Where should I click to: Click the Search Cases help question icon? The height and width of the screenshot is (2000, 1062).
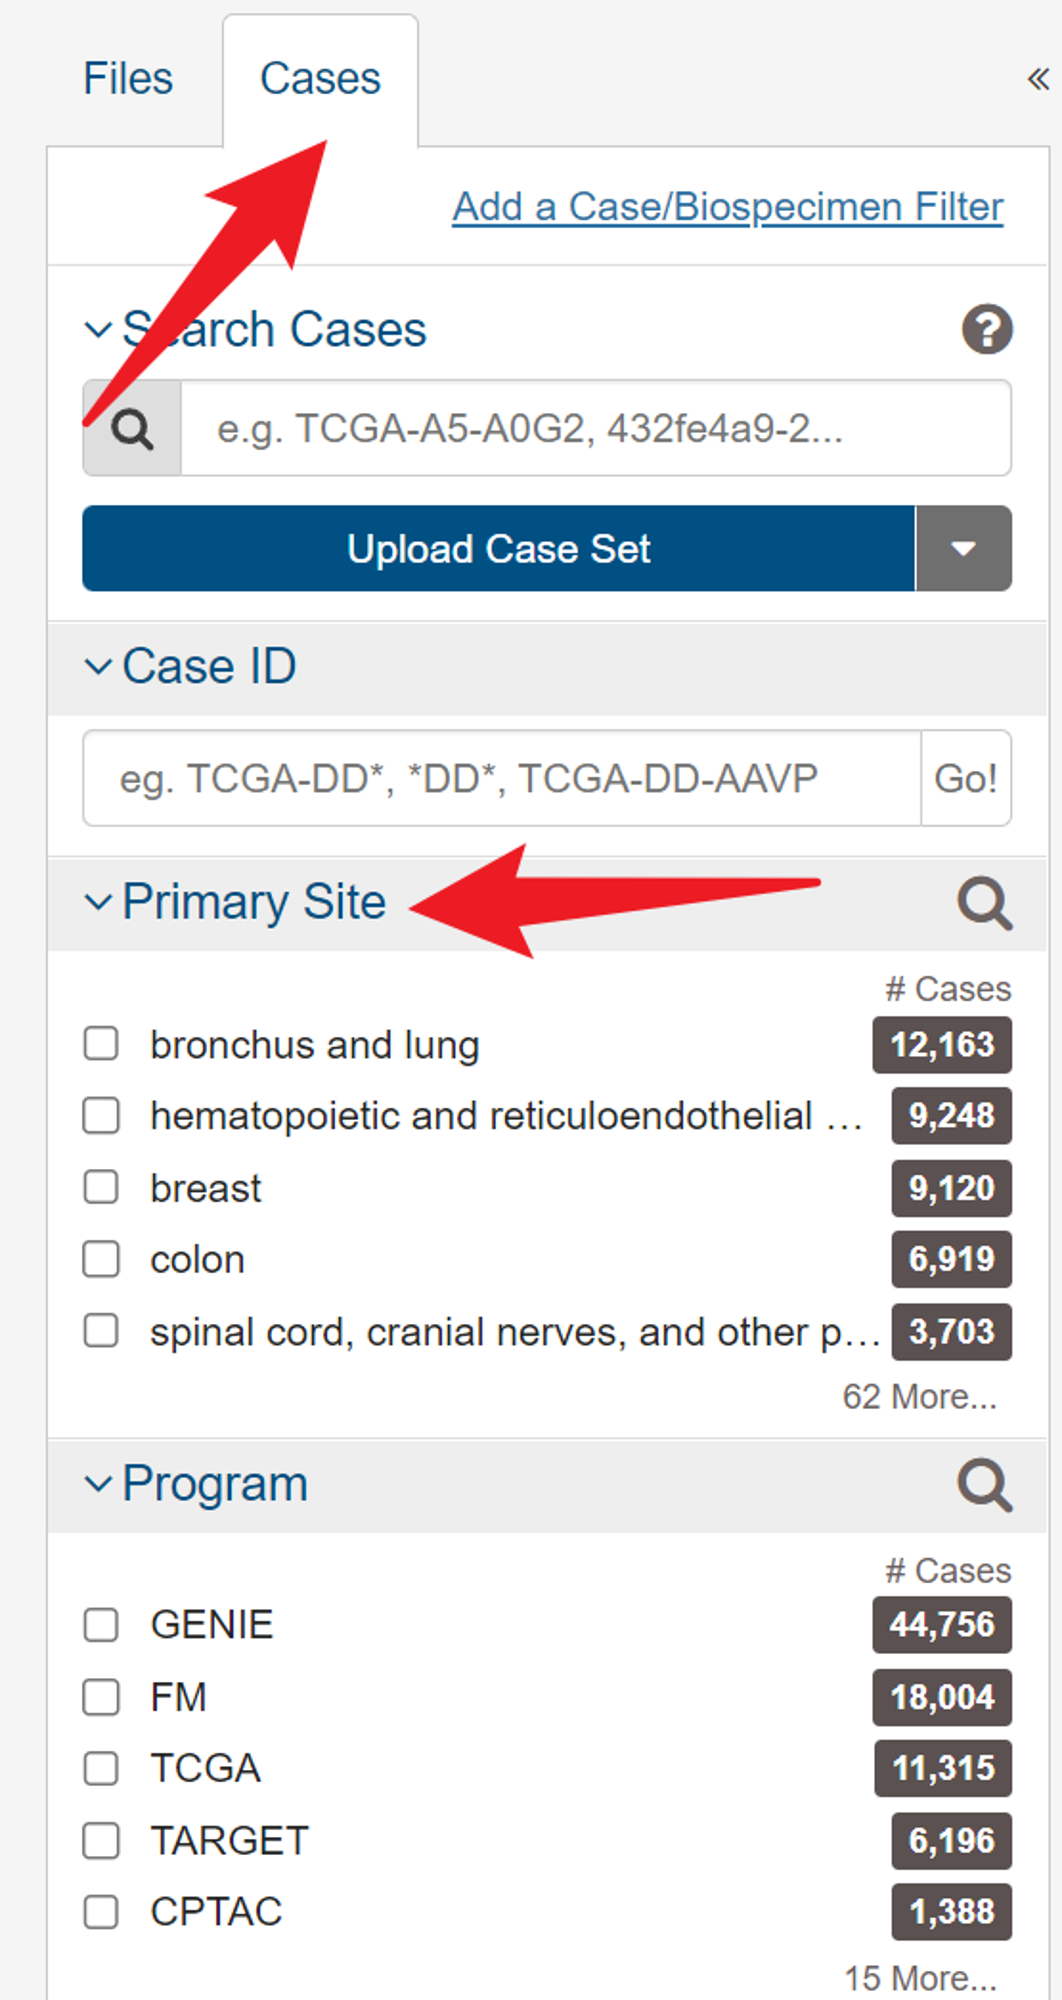pos(987,329)
